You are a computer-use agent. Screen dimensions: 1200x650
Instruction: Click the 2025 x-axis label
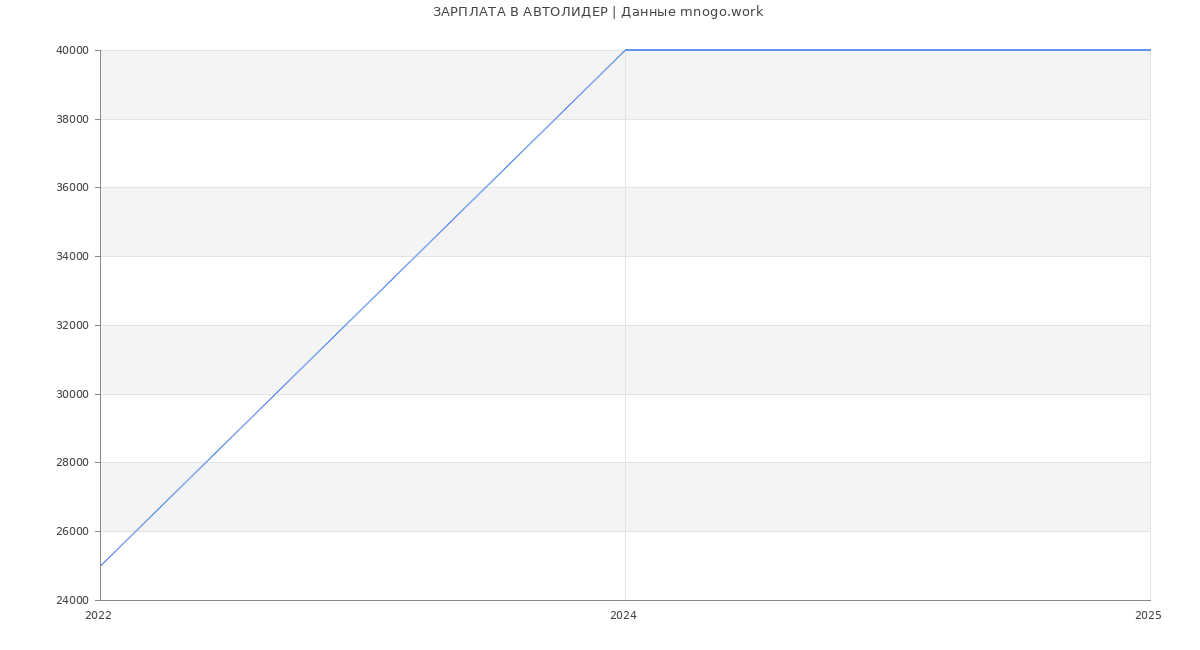click(x=1147, y=615)
